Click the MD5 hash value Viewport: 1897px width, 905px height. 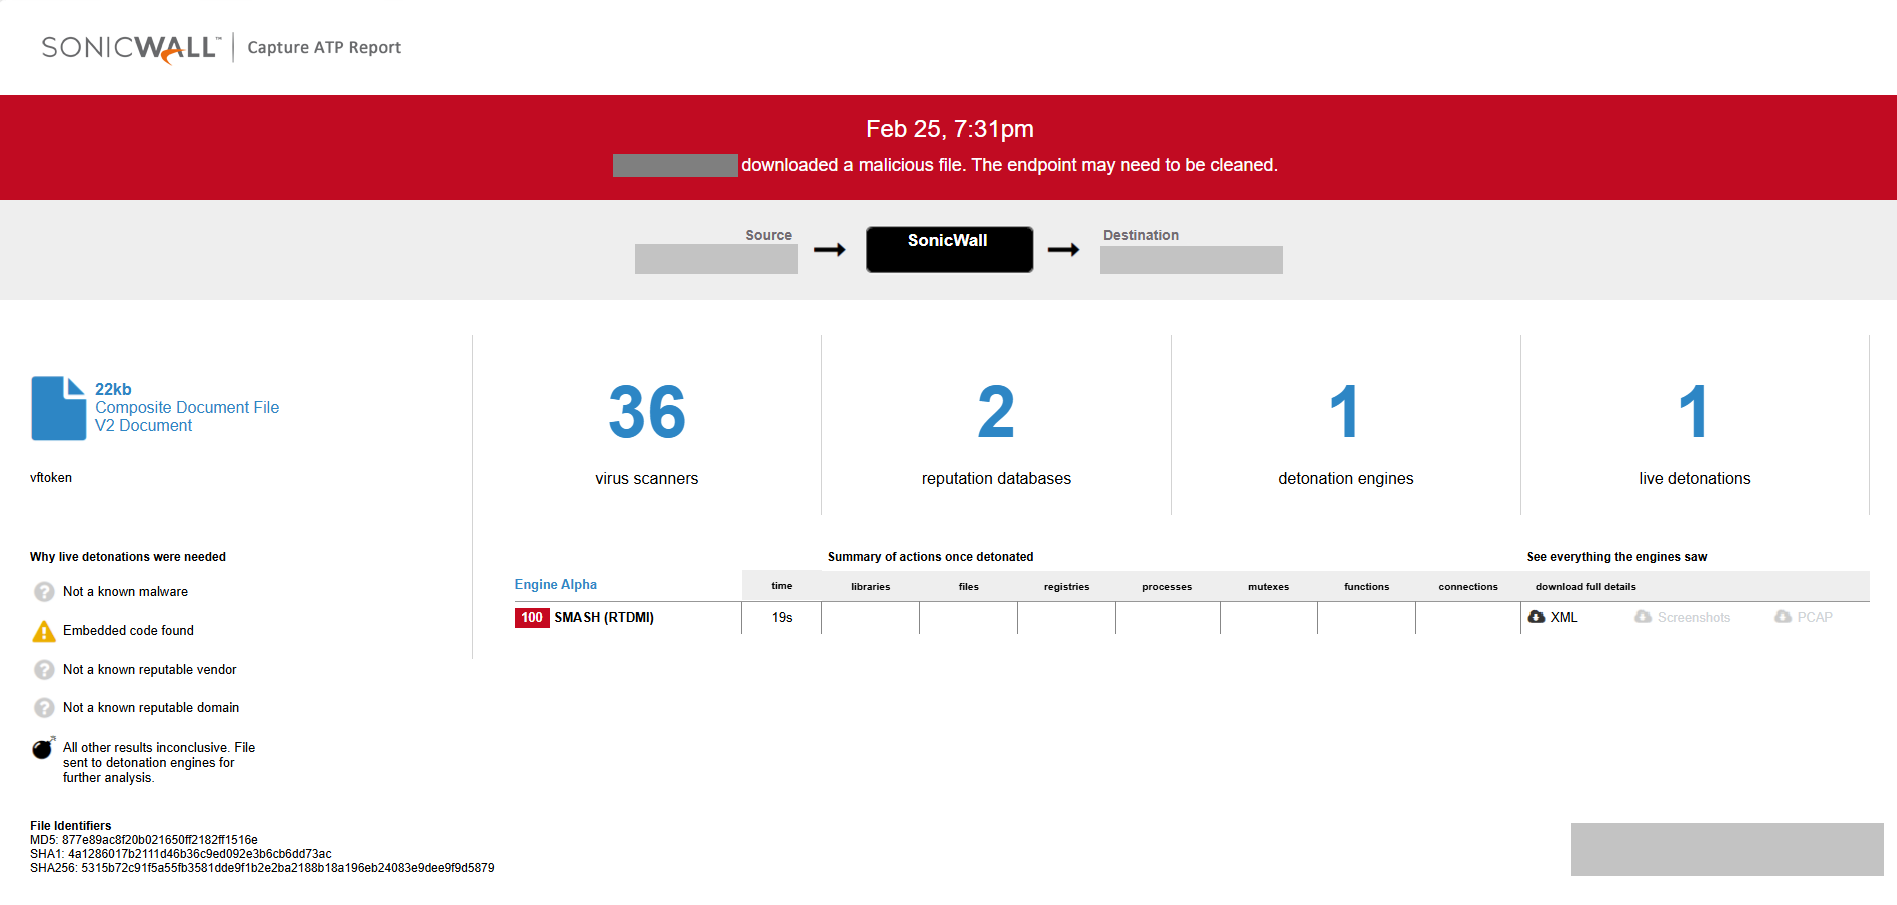click(160, 840)
